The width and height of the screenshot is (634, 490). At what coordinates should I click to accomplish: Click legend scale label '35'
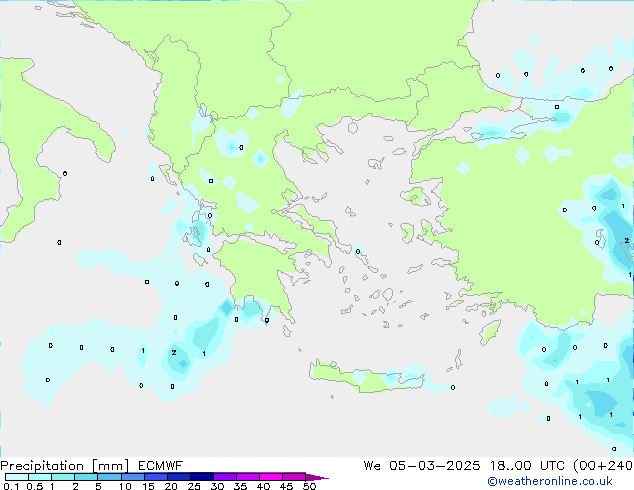pyautogui.click(x=240, y=486)
